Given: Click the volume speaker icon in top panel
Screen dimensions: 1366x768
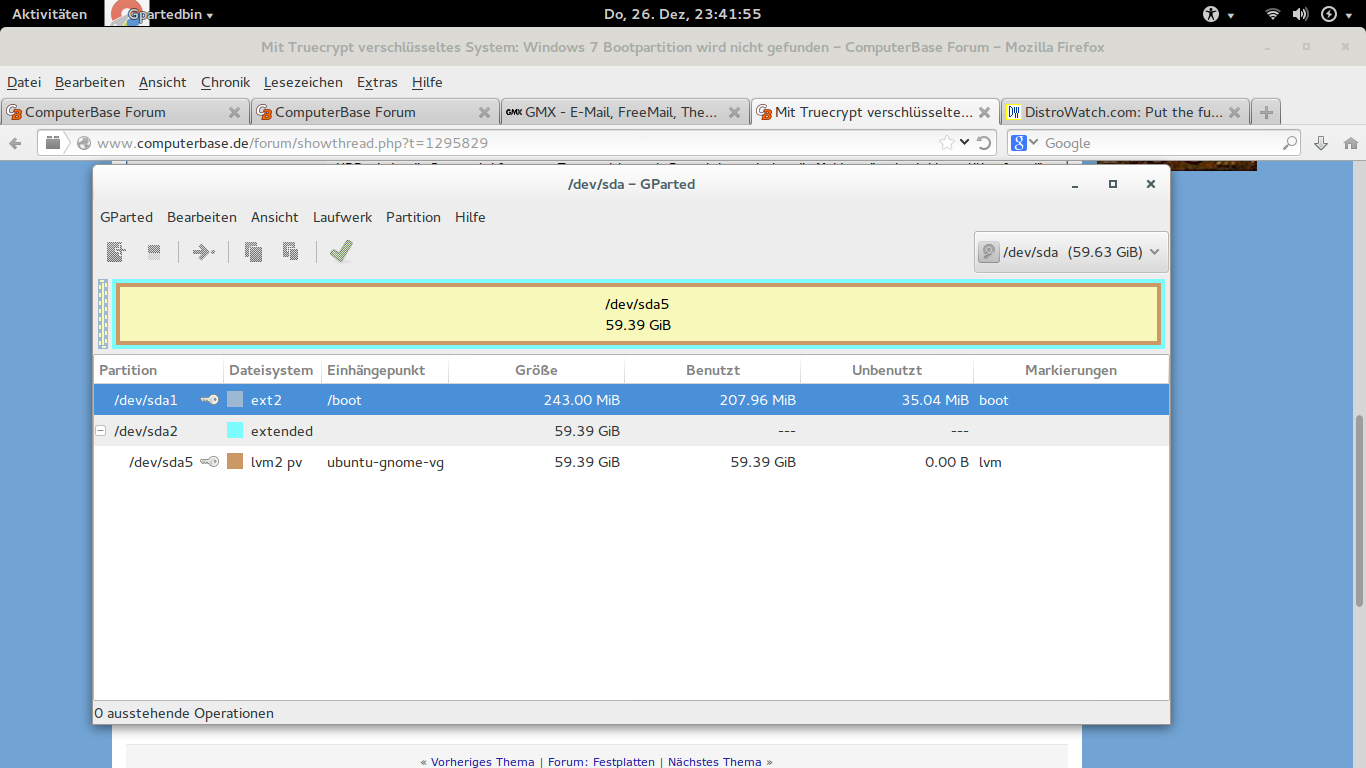Looking at the screenshot, I should (x=1300, y=14).
